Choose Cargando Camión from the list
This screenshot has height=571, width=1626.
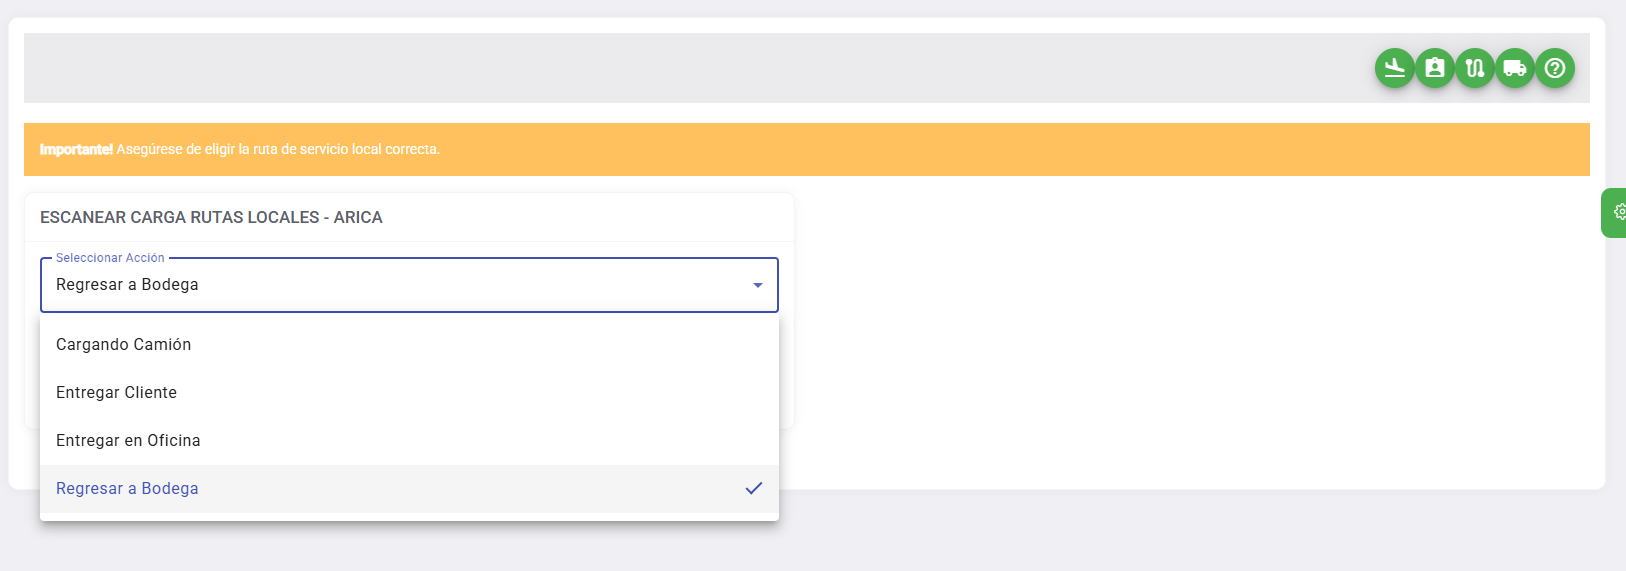pos(124,344)
